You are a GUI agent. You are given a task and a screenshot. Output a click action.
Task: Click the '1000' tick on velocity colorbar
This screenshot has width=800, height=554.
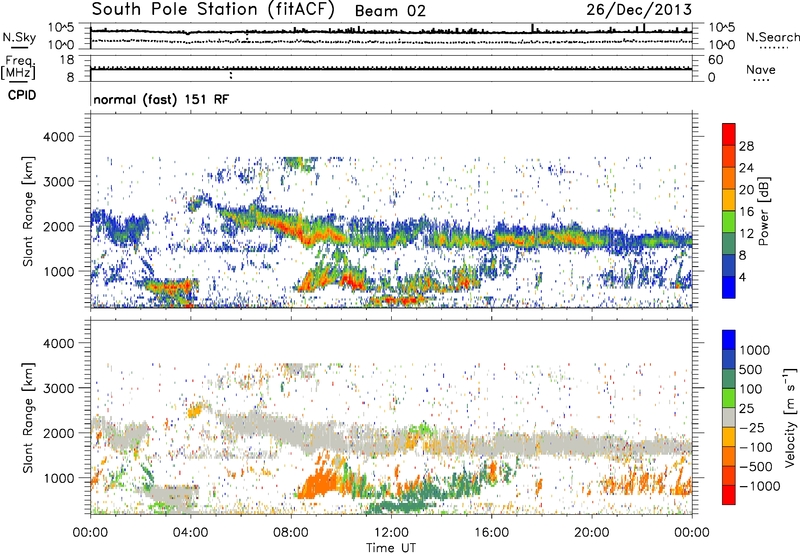[x=755, y=350]
